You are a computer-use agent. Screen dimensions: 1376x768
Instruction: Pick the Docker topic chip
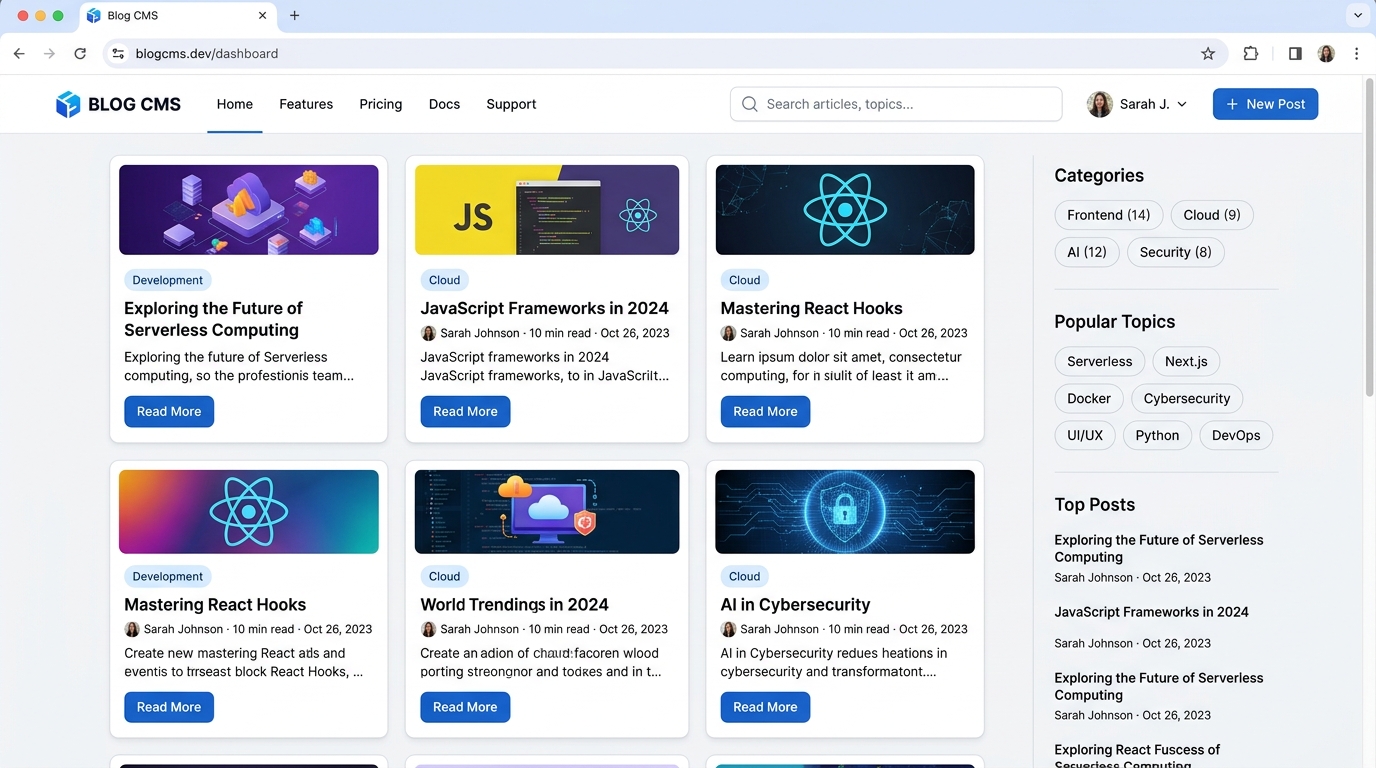(x=1089, y=398)
